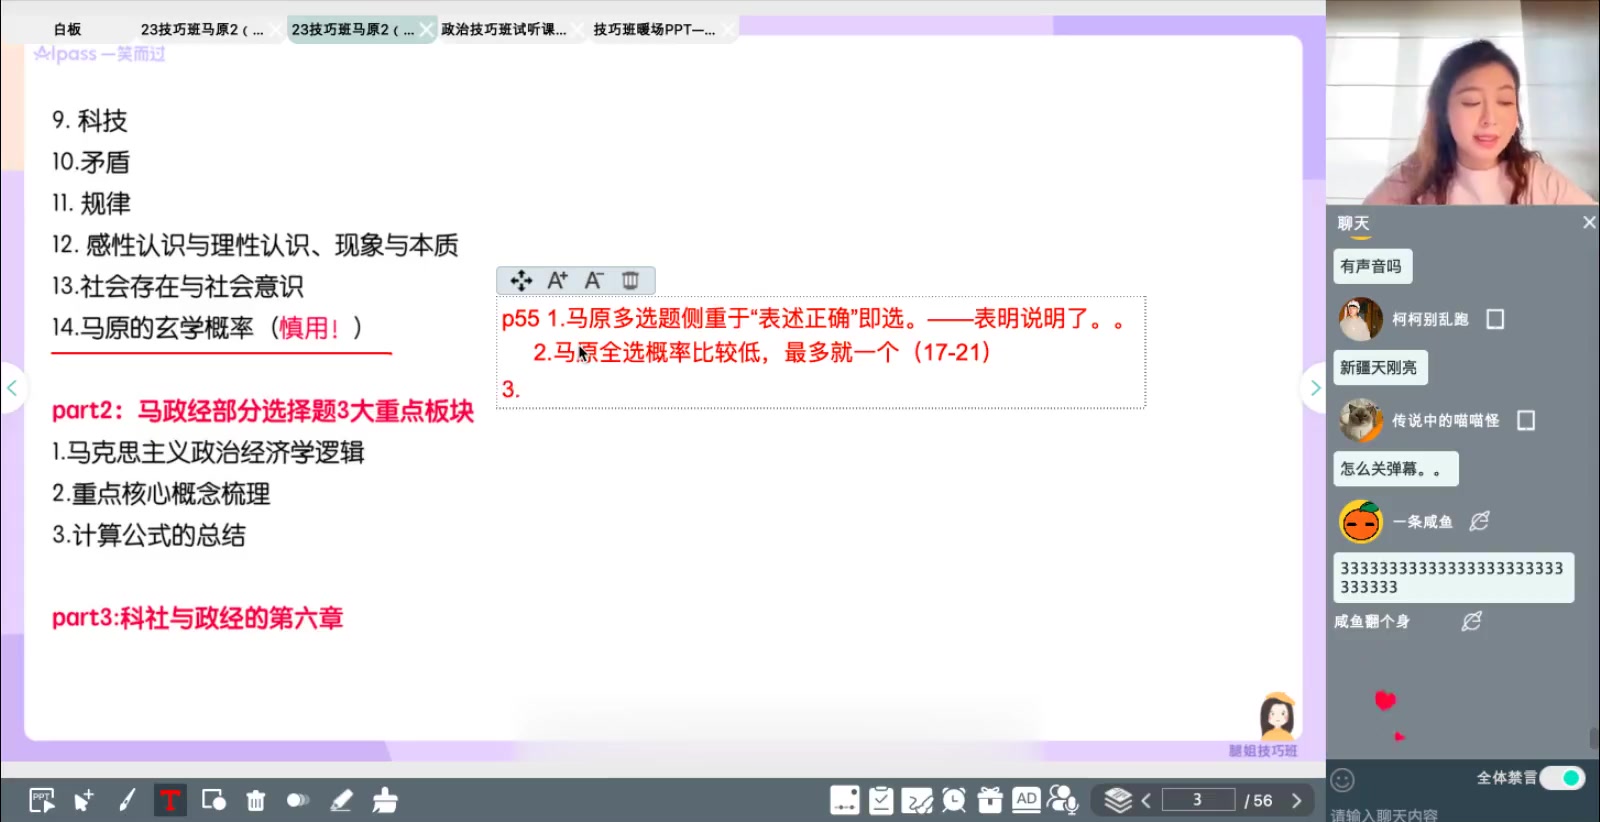Open the checklist clipboard tool

click(x=881, y=800)
